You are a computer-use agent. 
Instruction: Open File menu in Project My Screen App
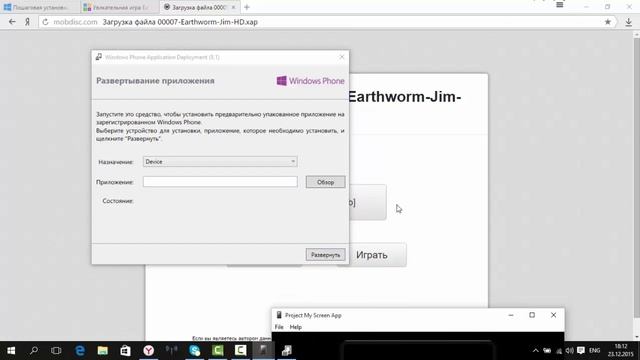[279, 327]
